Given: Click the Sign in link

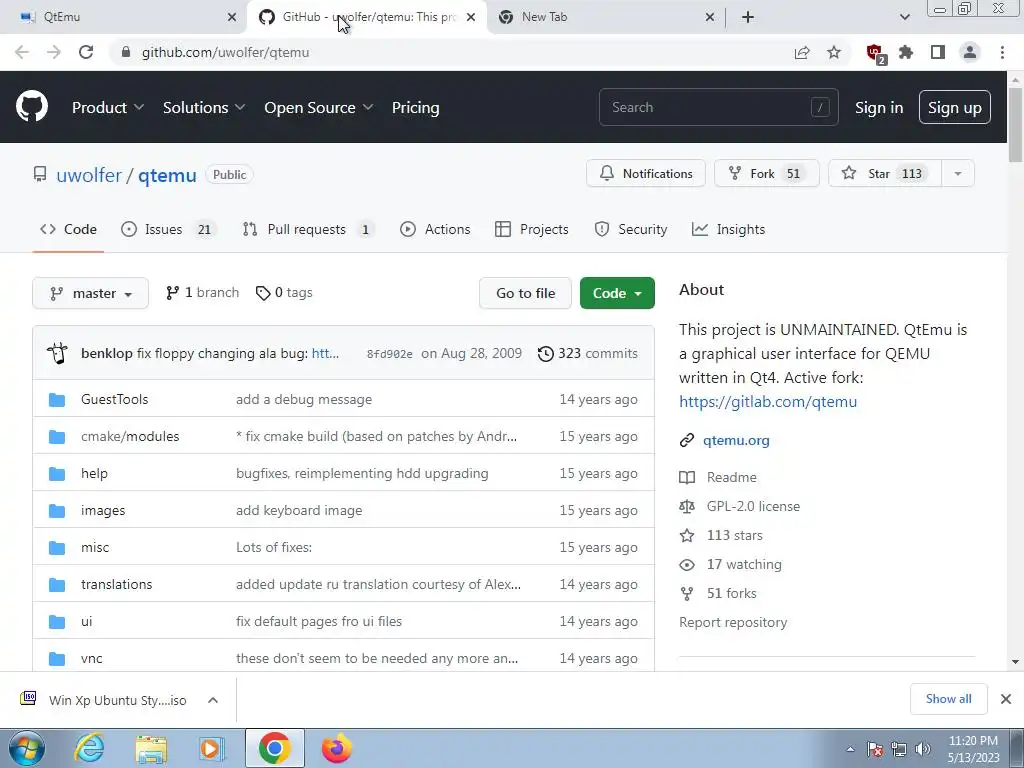Looking at the screenshot, I should click(x=879, y=108).
